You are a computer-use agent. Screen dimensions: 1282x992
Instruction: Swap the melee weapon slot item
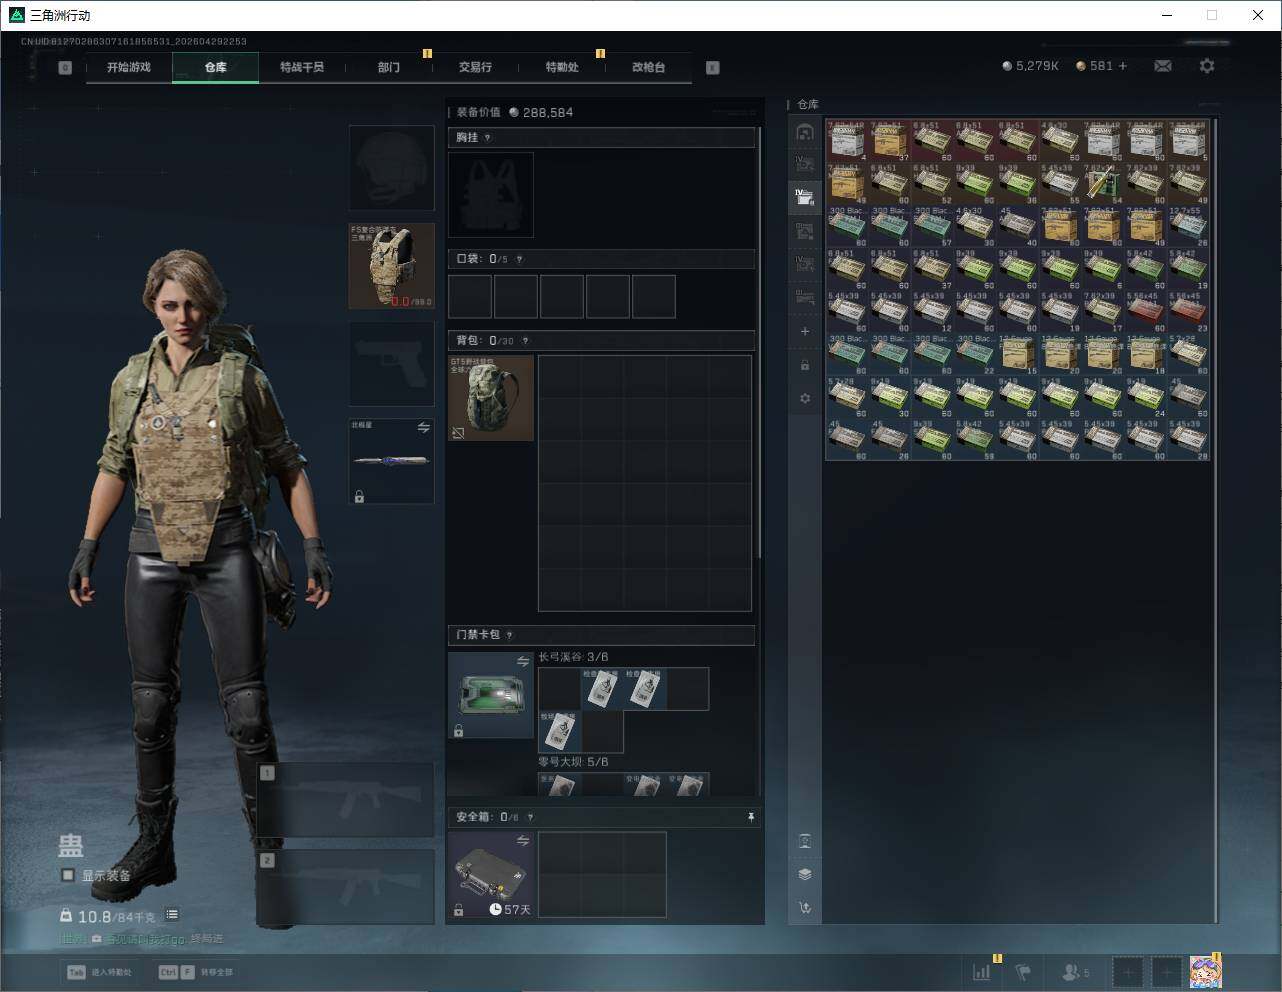(x=423, y=428)
